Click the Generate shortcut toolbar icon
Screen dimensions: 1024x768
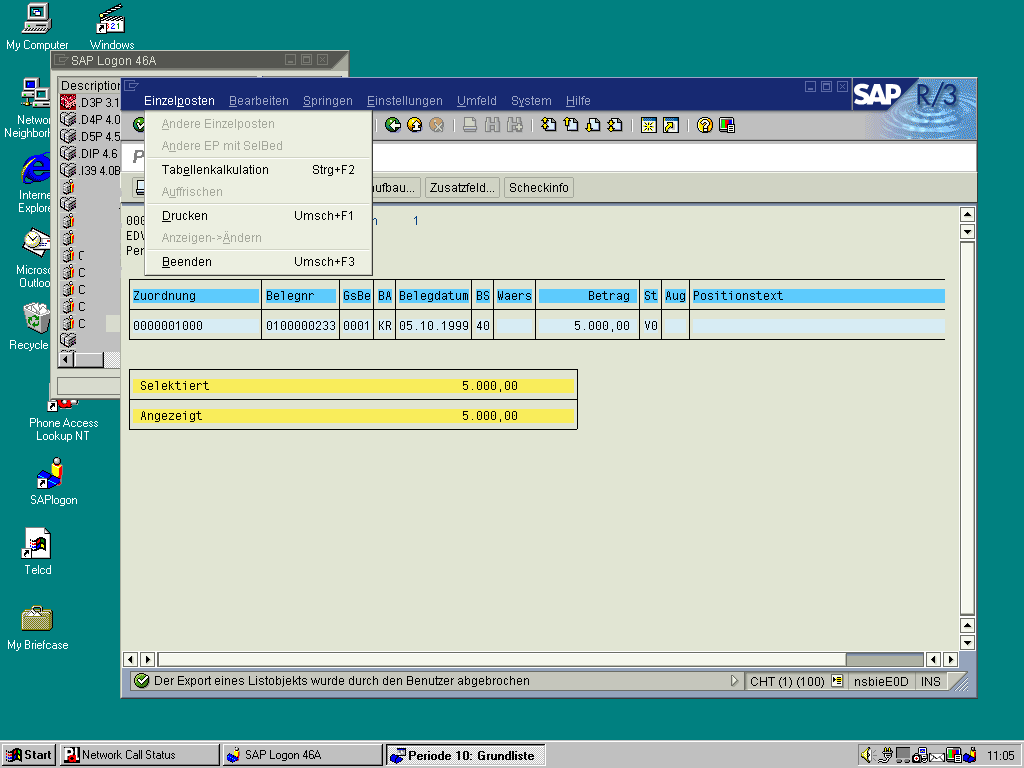[671, 125]
